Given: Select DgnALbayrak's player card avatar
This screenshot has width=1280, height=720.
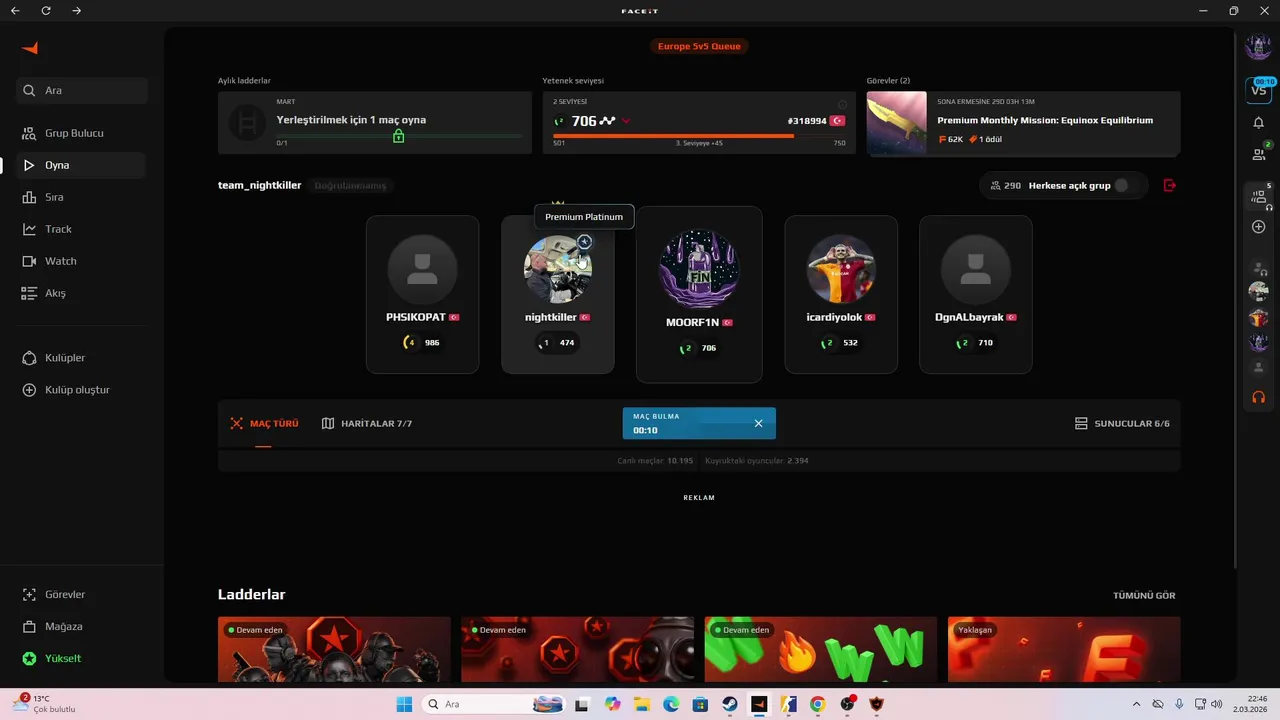Looking at the screenshot, I should 975,269.
